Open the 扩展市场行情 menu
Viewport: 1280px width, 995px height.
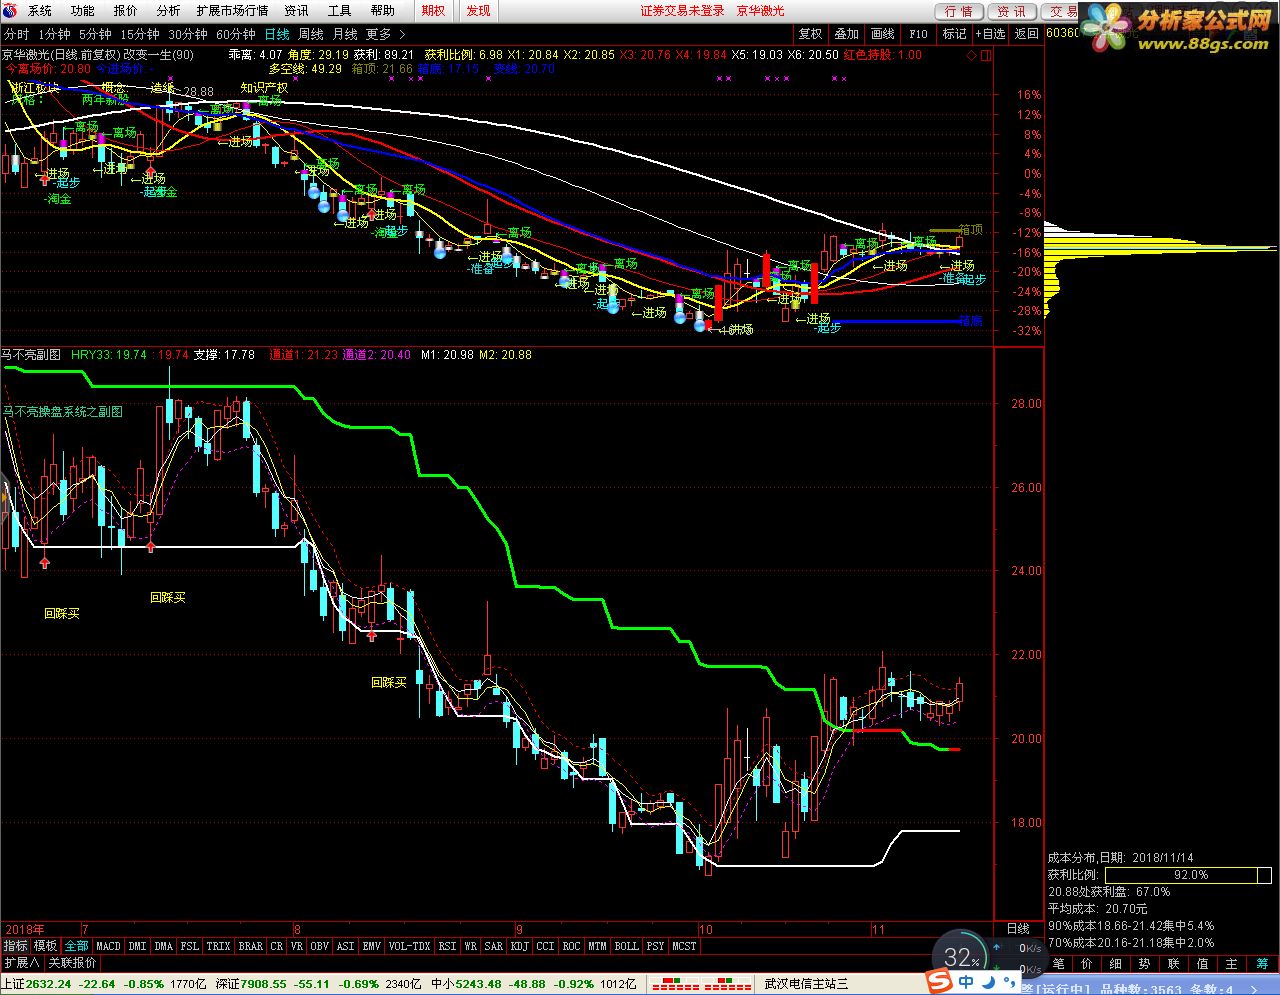tap(232, 11)
